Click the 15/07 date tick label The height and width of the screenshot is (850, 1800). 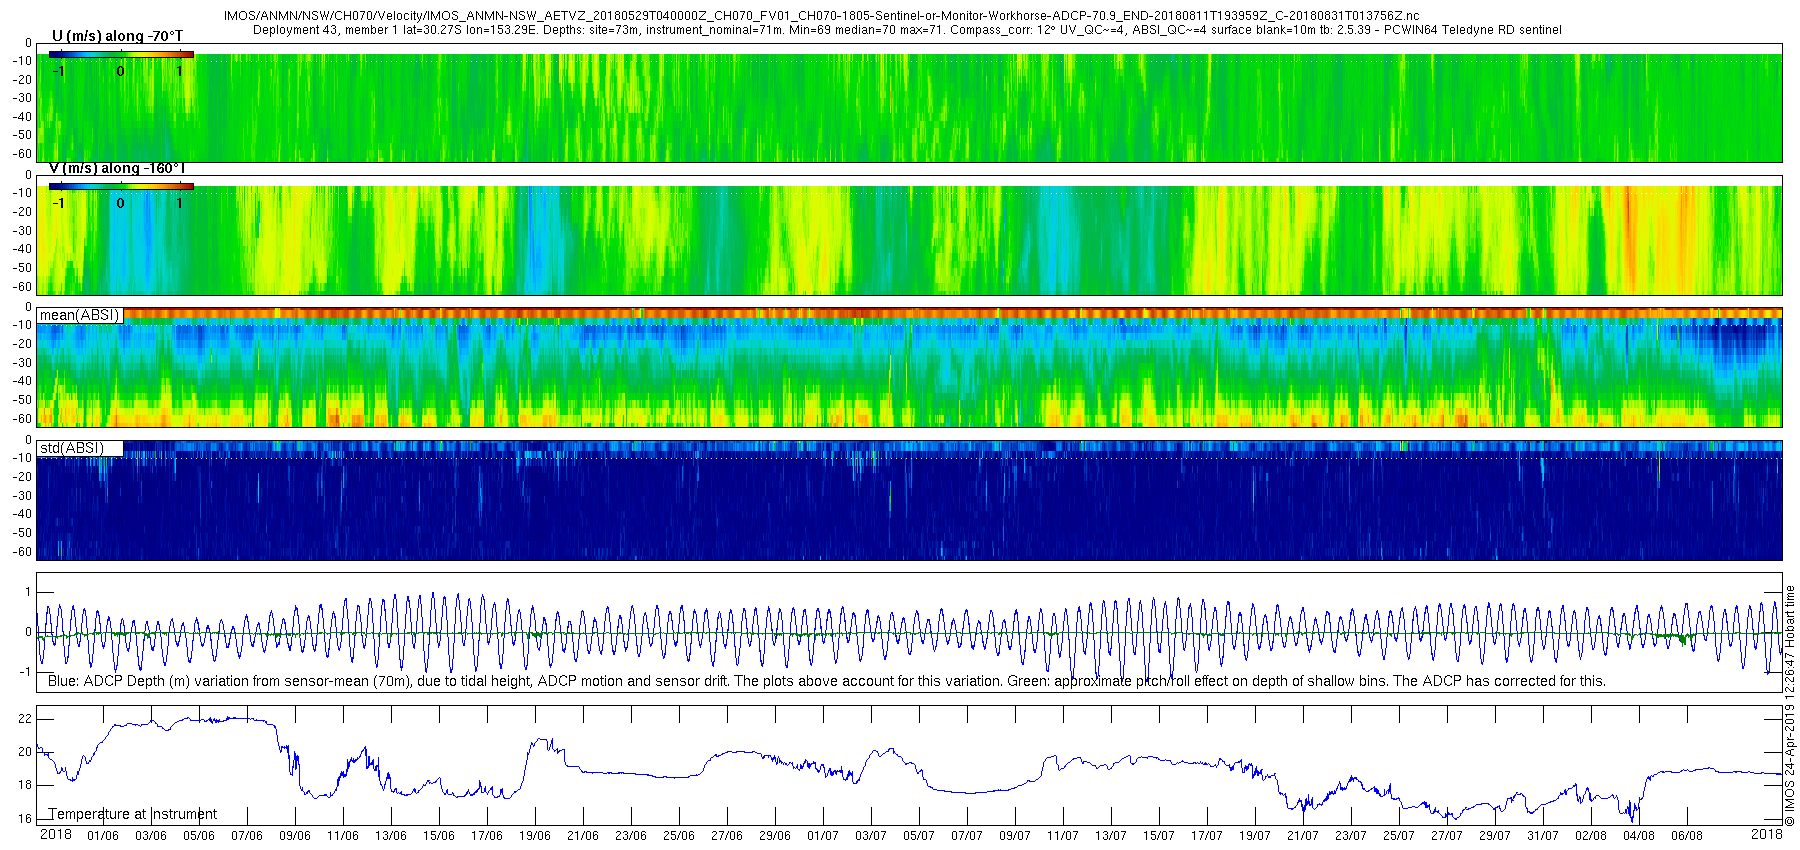[x=1159, y=836]
